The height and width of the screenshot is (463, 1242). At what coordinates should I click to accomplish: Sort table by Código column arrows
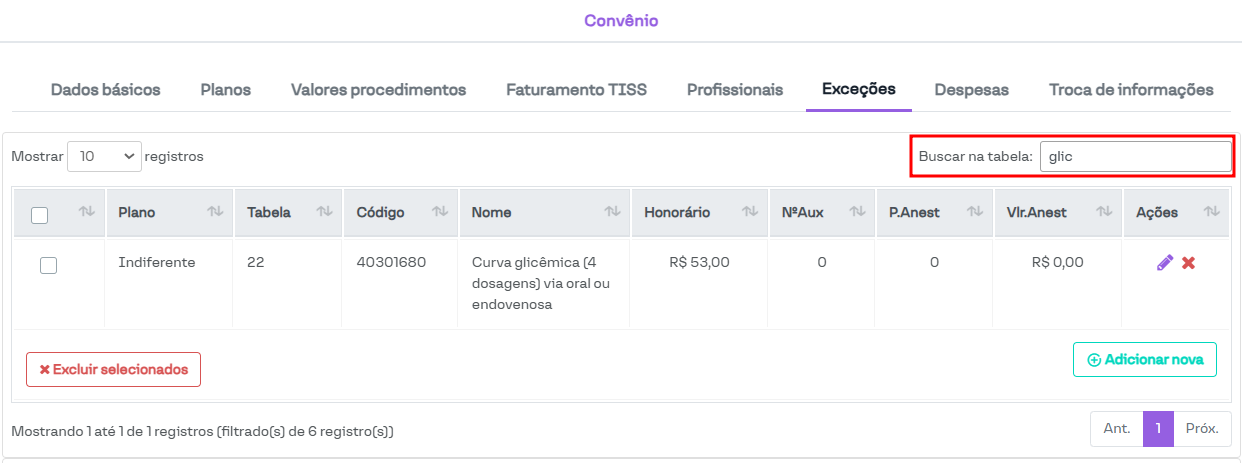(440, 212)
